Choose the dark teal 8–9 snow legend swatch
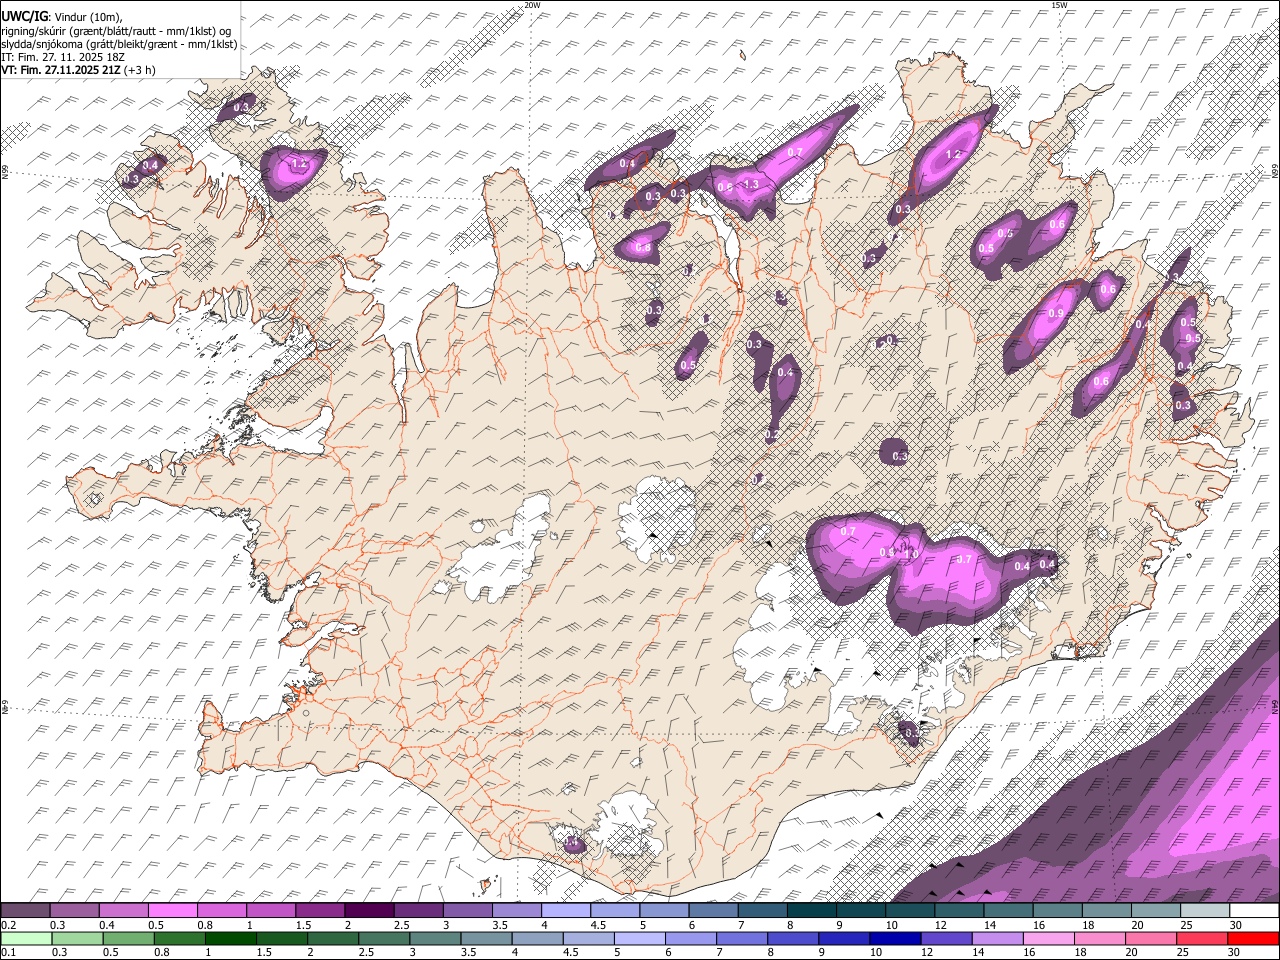The width and height of the screenshot is (1280, 960). 811,911
